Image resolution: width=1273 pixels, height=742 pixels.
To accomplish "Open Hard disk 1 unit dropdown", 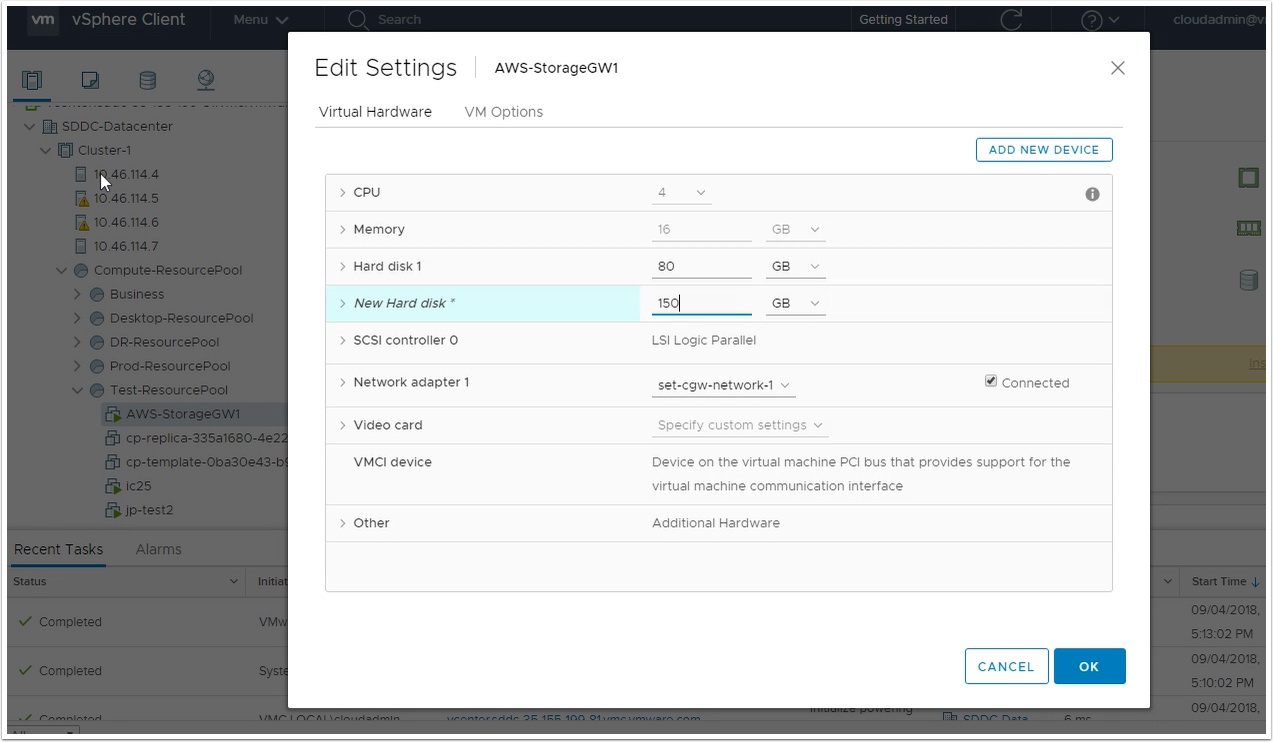I will [796, 266].
